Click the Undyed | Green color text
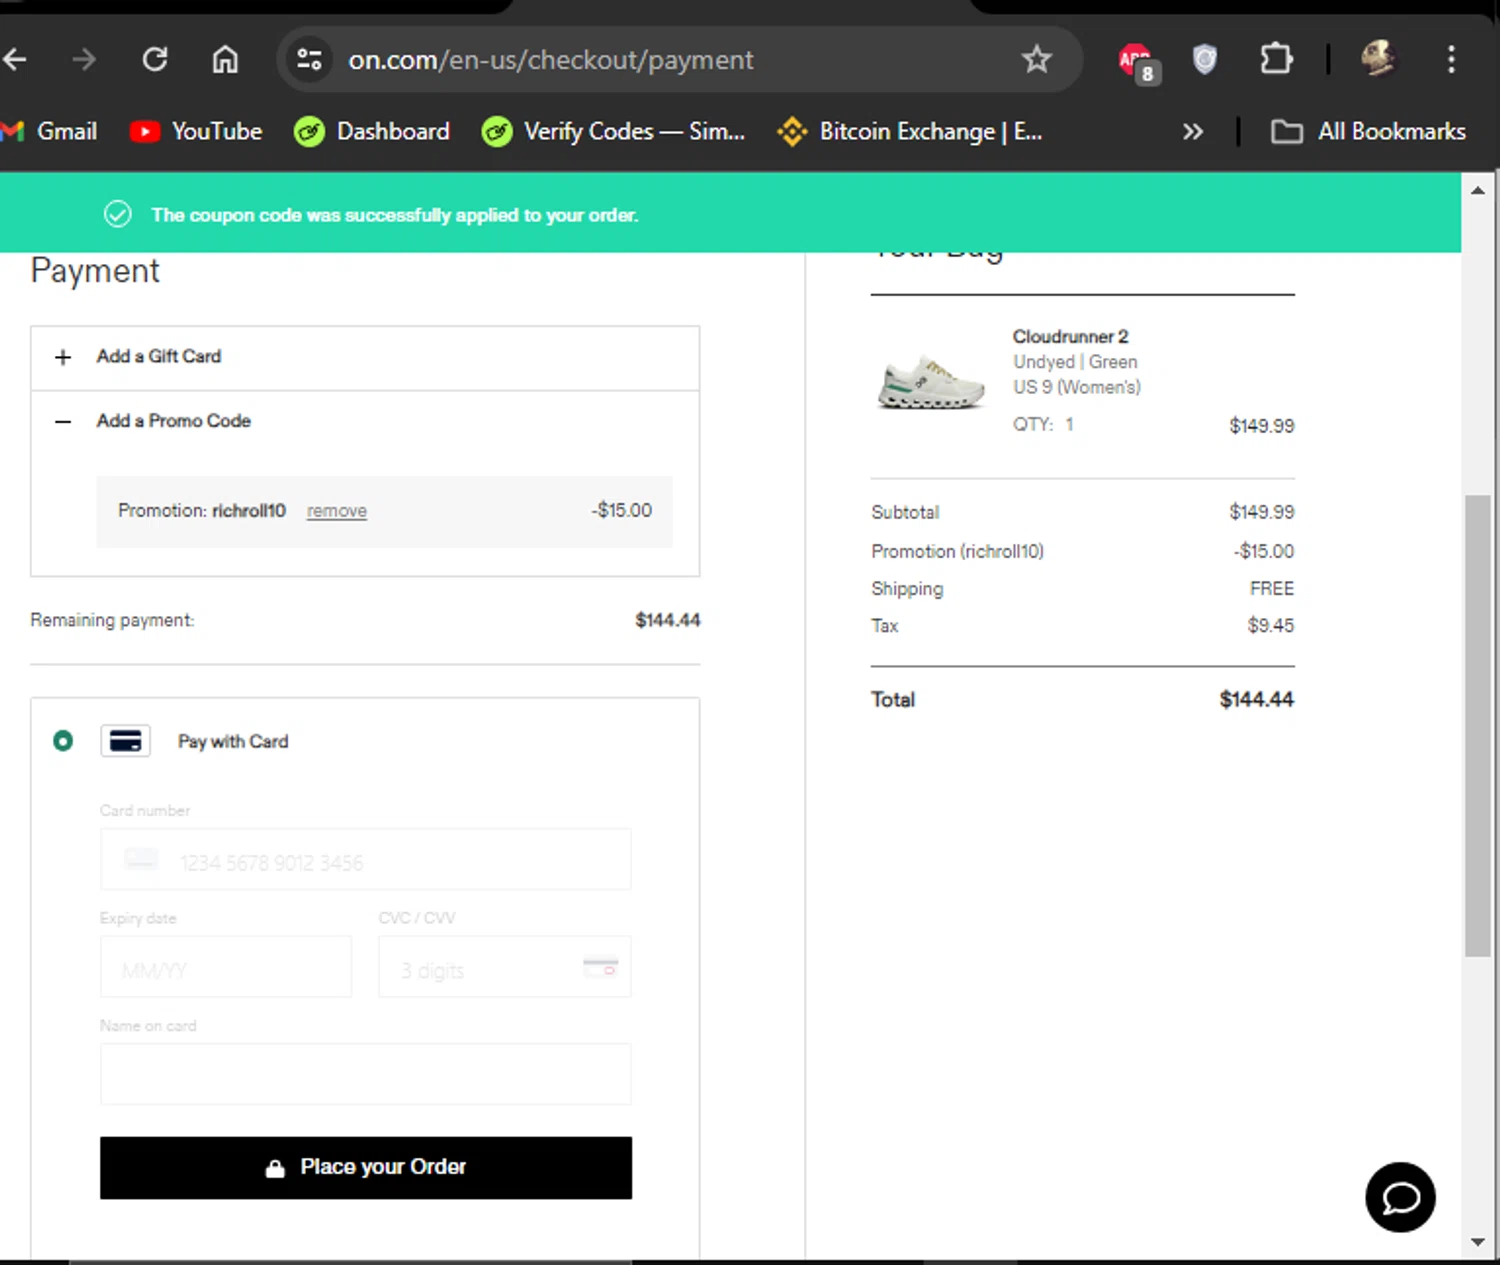Image resolution: width=1500 pixels, height=1265 pixels. [1075, 362]
